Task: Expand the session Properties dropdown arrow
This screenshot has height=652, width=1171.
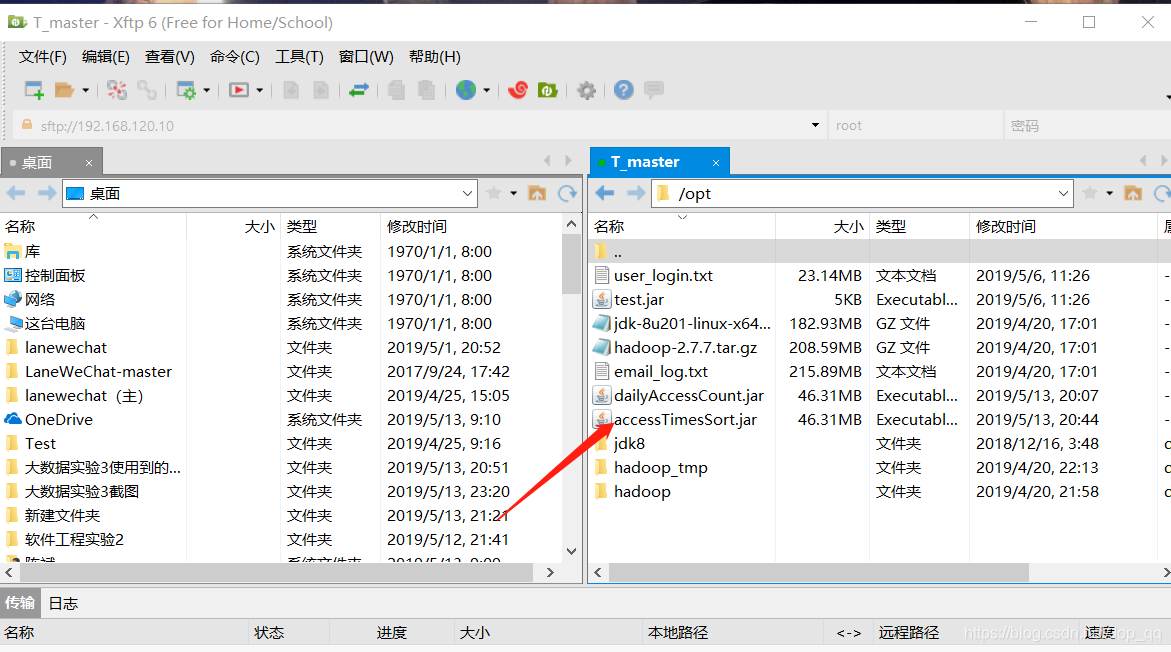Action: [x=207, y=90]
